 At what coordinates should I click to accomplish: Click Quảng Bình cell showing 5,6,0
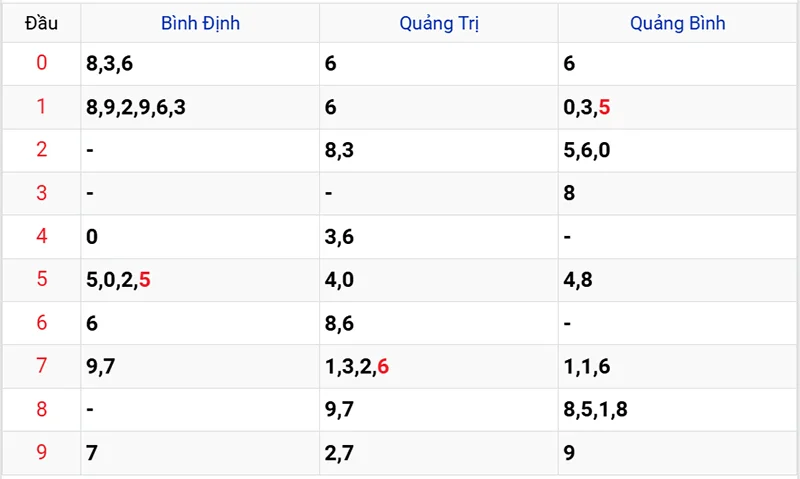click(x=587, y=151)
